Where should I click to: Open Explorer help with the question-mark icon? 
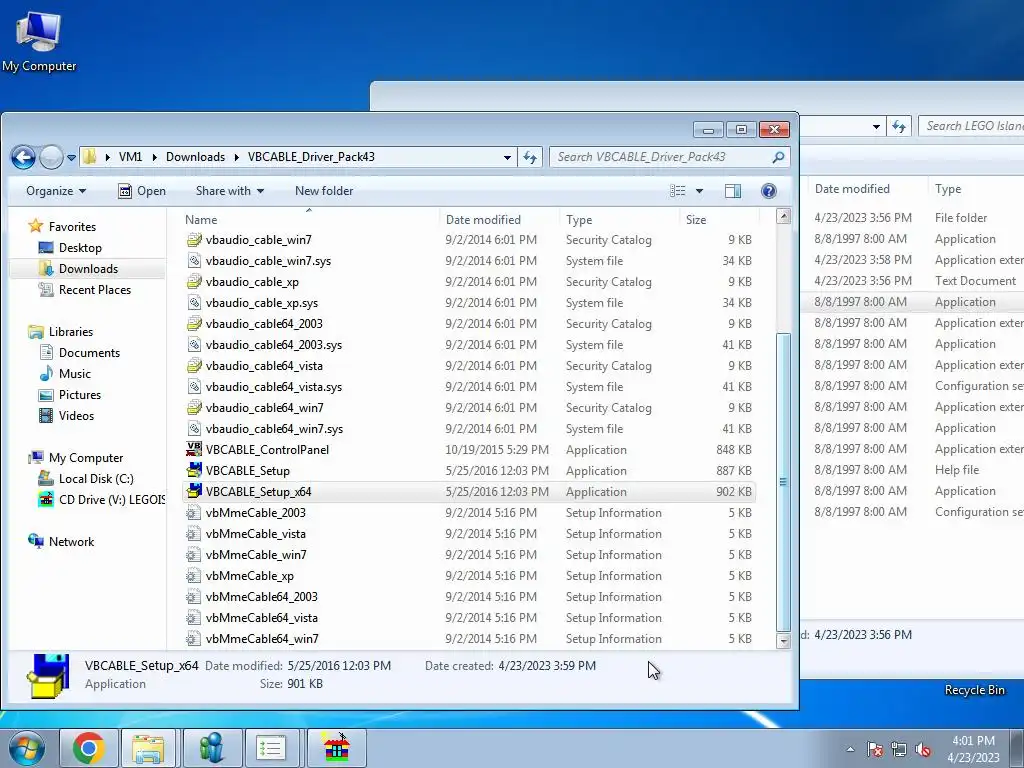coord(769,191)
